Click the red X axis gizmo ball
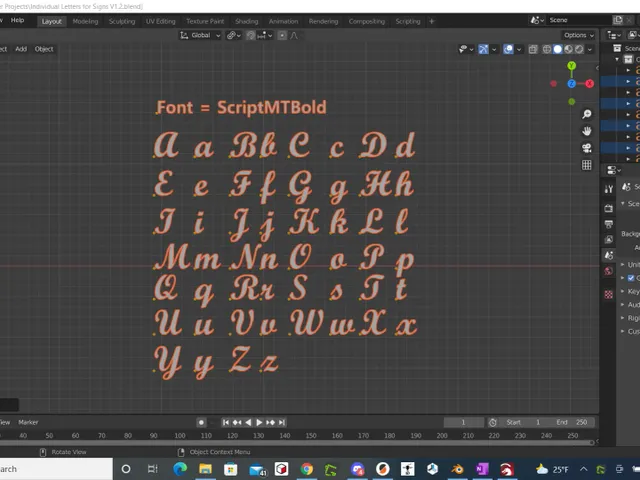640x480 pixels. (x=589, y=84)
